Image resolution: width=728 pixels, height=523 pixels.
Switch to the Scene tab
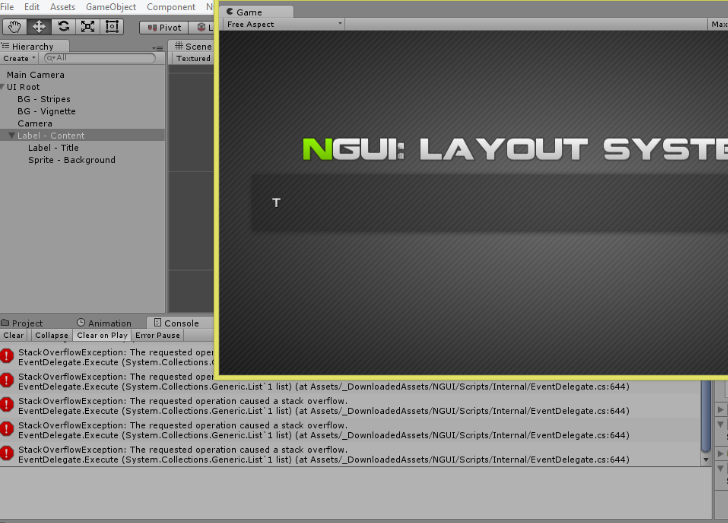193,46
